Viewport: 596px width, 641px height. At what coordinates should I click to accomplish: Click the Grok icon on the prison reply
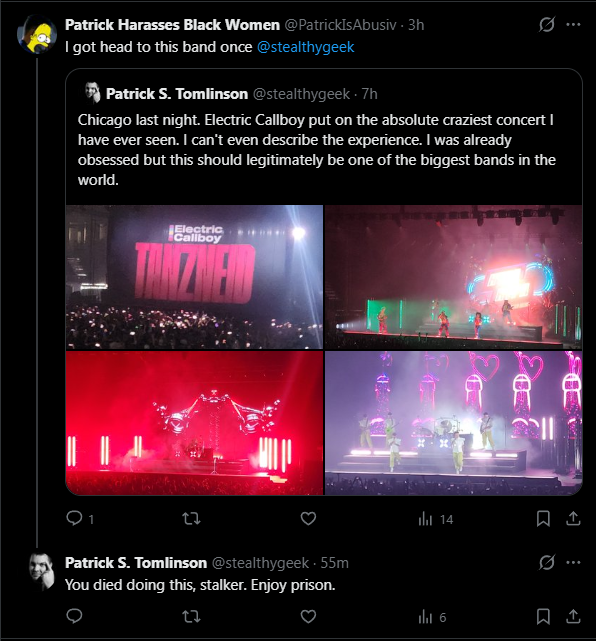(547, 563)
